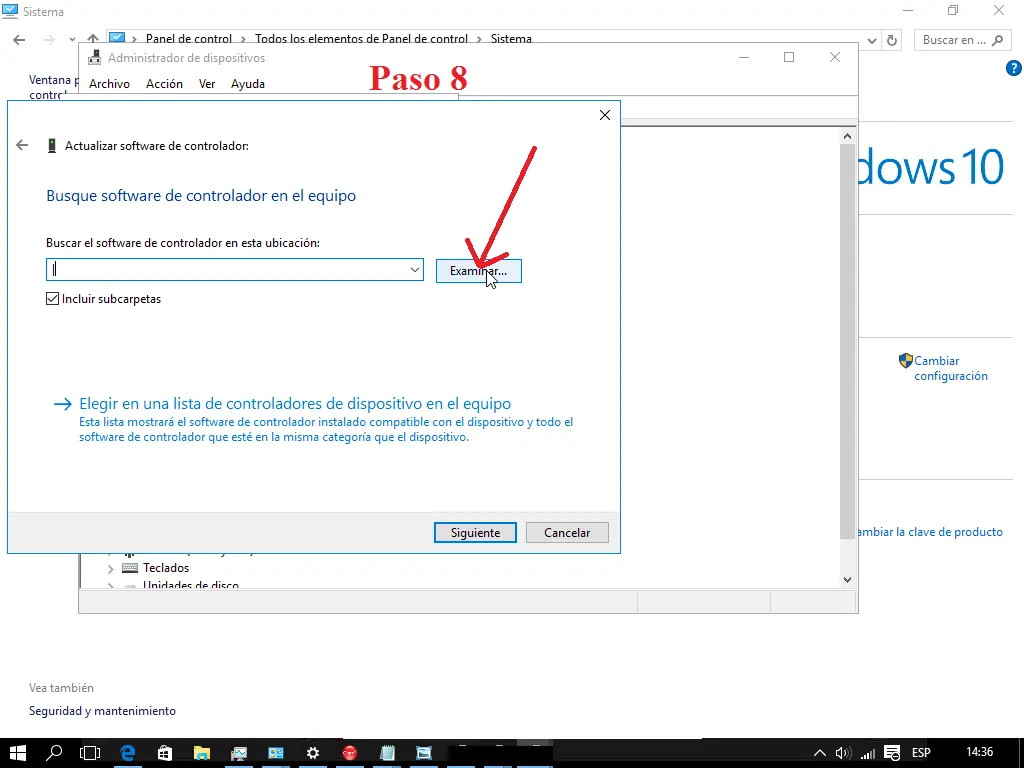1024x768 pixels.
Task: Open File Explorer from the taskbar
Action: point(202,753)
